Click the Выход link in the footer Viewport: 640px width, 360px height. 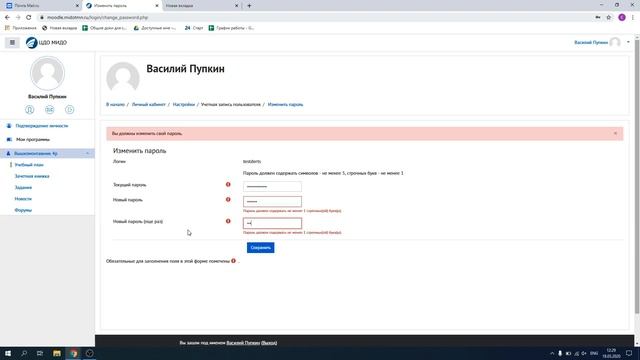tap(269, 343)
